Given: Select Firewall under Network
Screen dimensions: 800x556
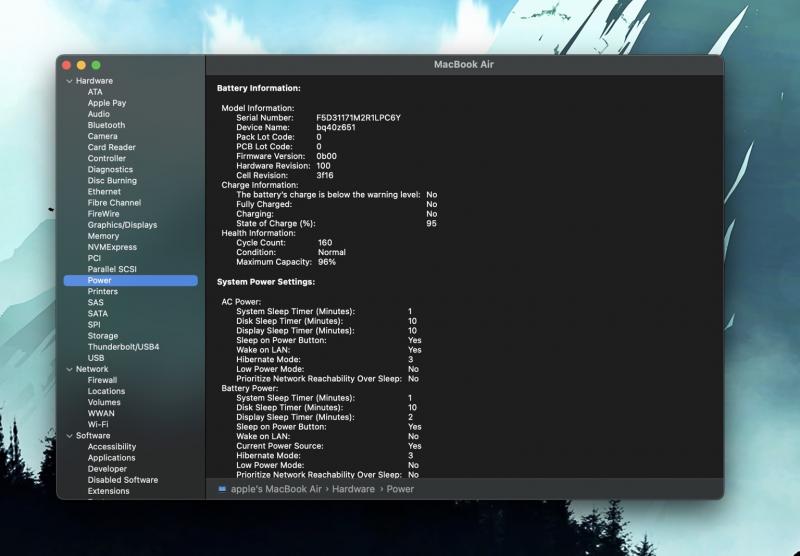Looking at the screenshot, I should pyautogui.click(x=102, y=381).
